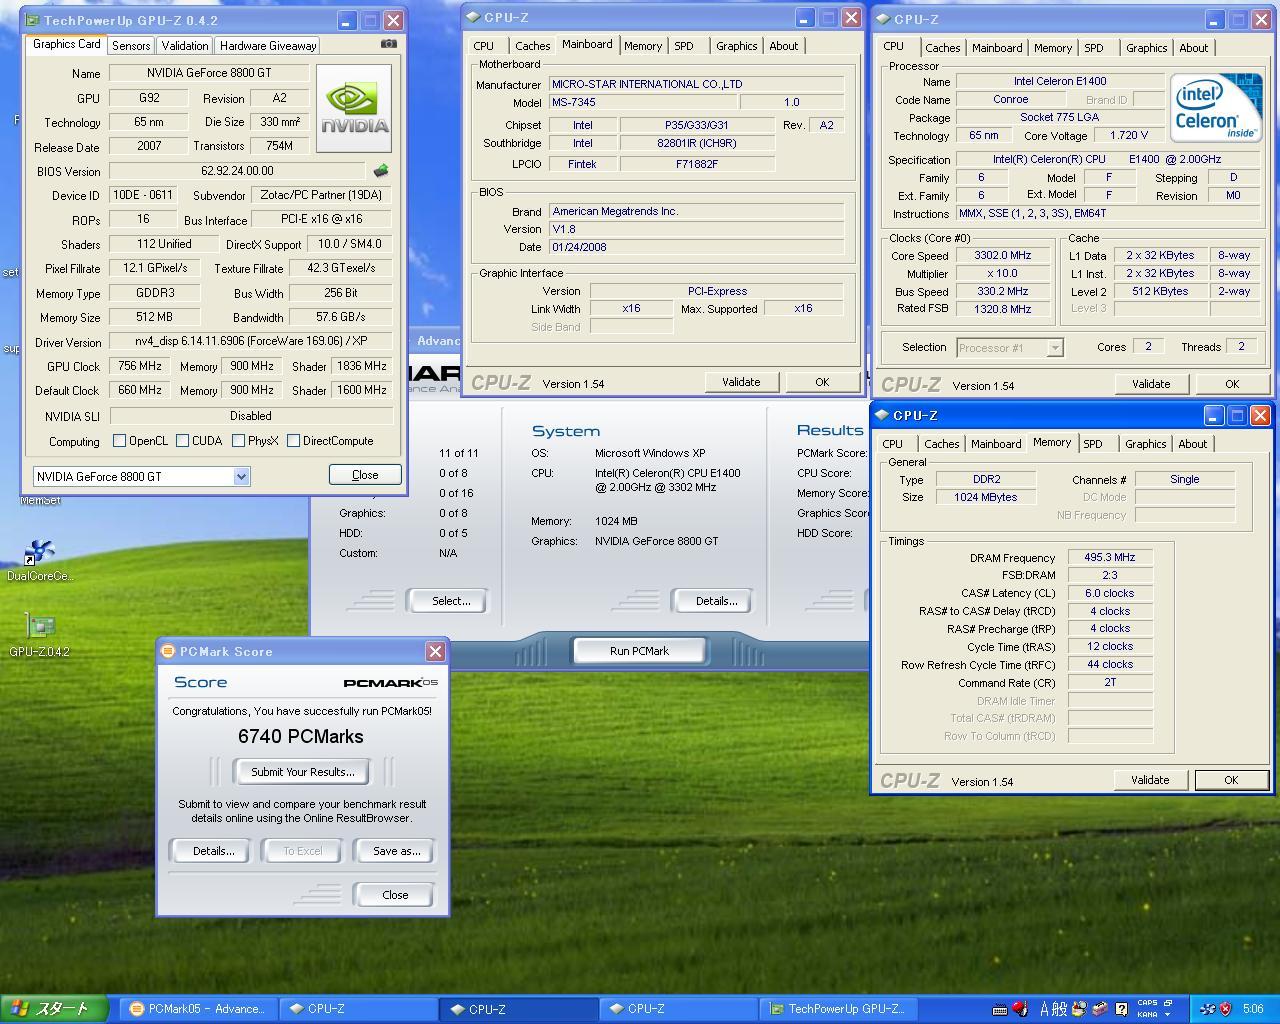Click Validate in CPU-Z CPU window
1280x1024 pixels.
click(x=1151, y=384)
